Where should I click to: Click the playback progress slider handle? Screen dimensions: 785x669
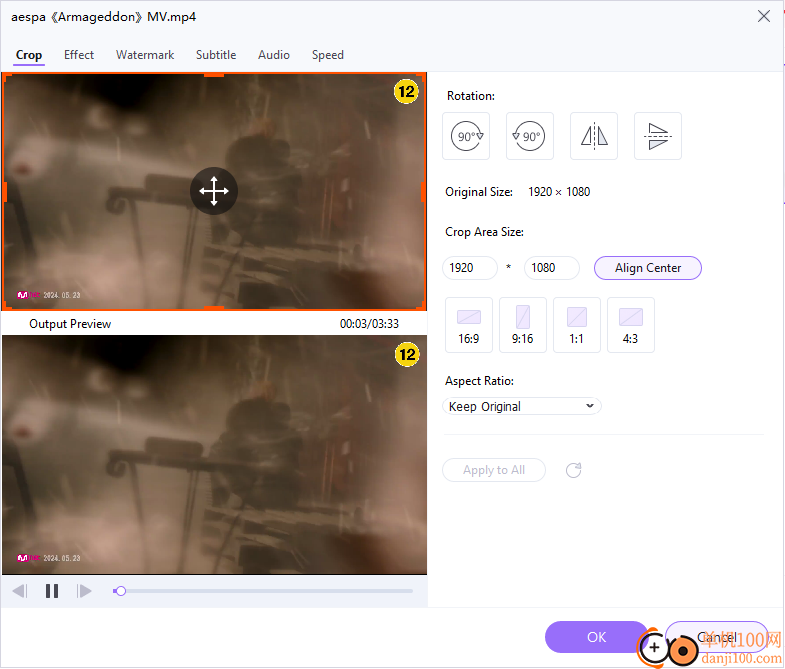point(120,591)
